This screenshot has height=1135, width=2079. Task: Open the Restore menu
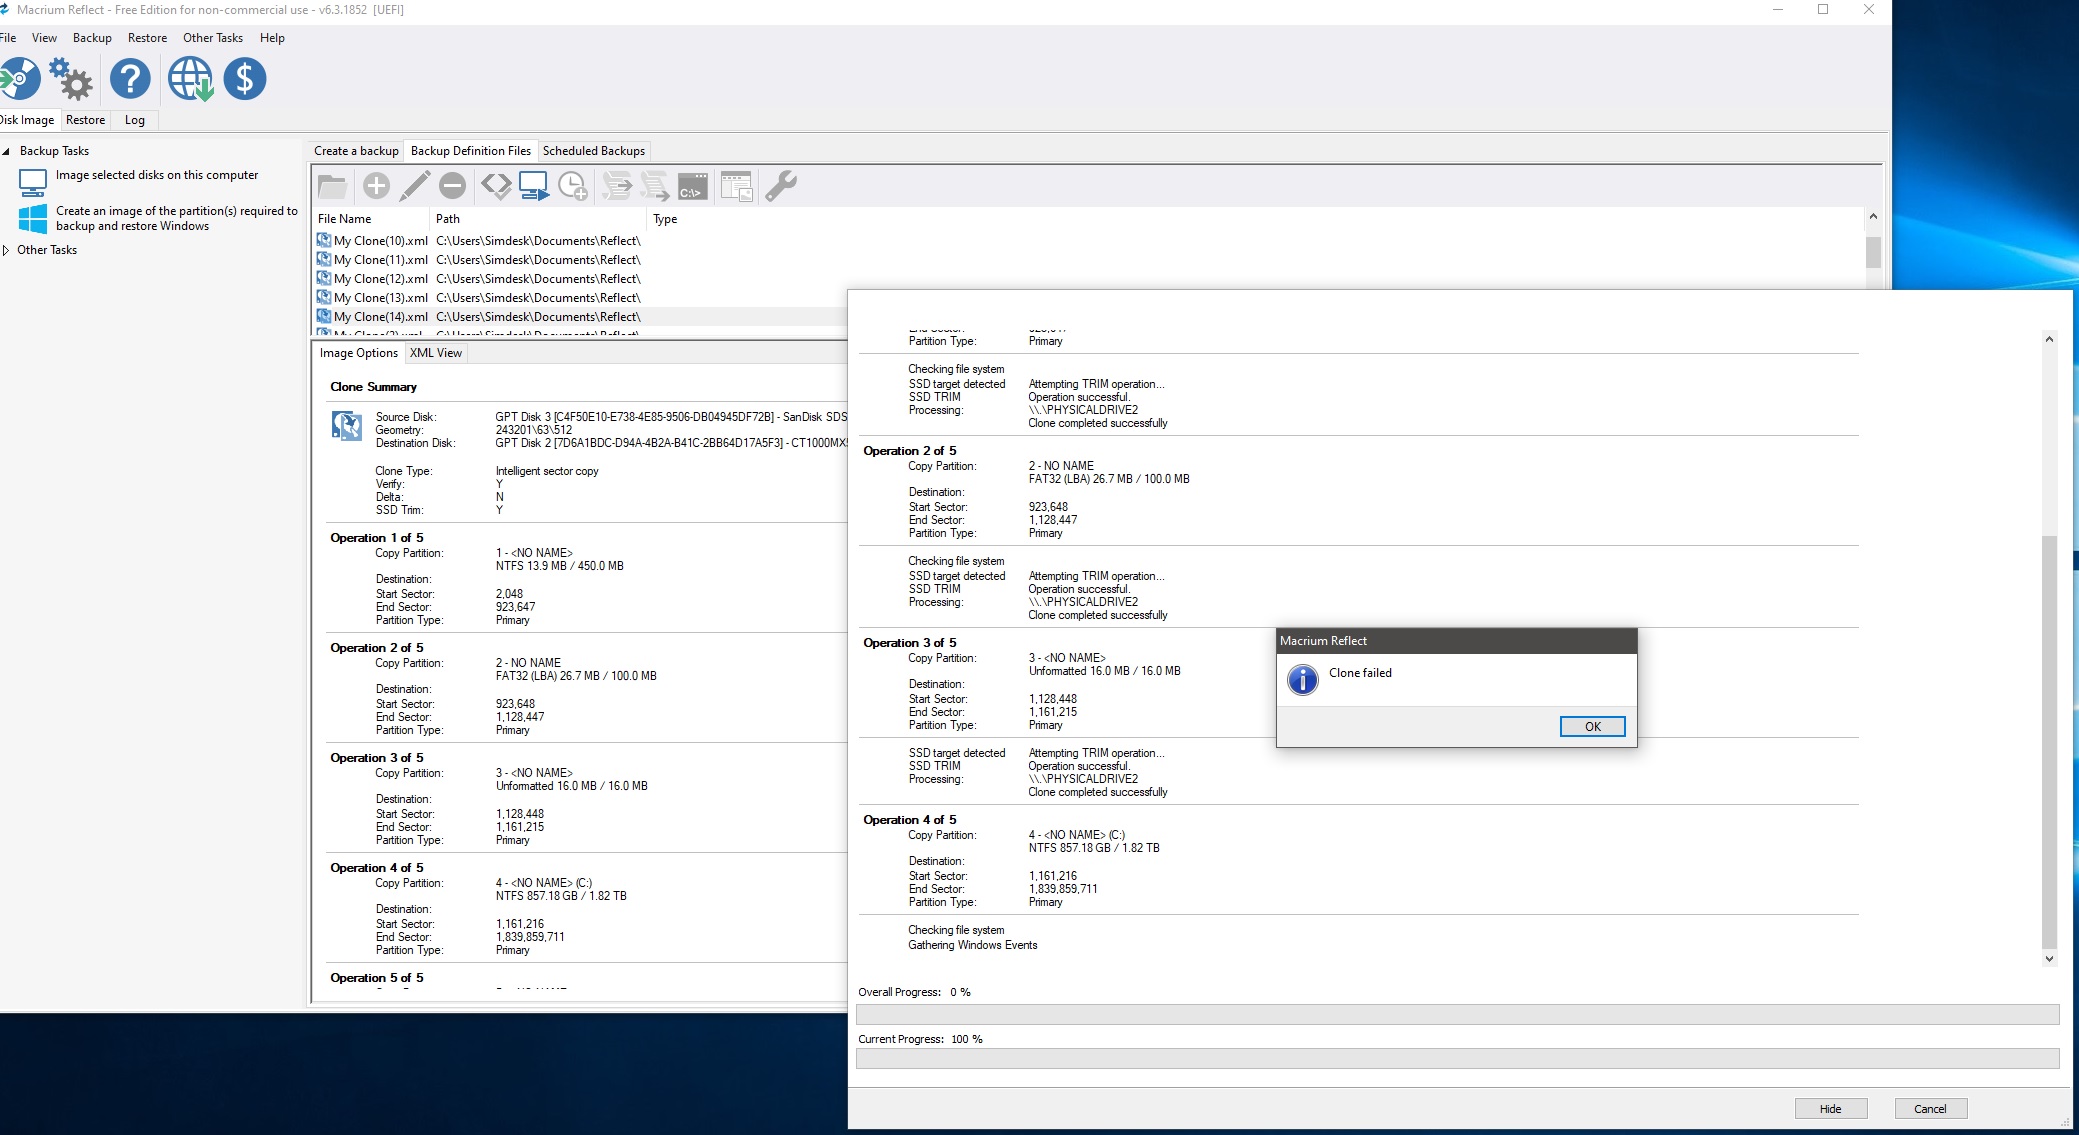point(147,38)
